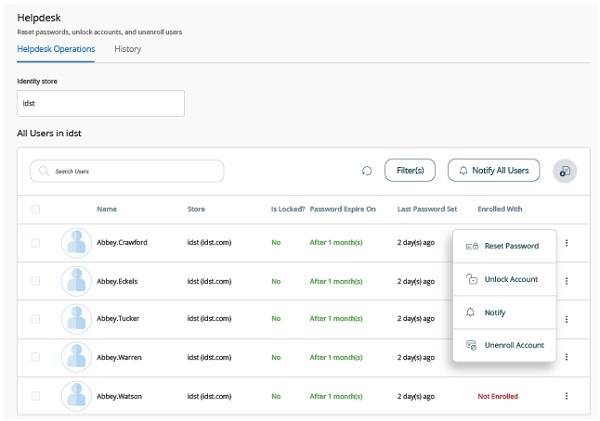Open the Identity store dropdown
Screen dimensions: 600x421
(x=100, y=103)
